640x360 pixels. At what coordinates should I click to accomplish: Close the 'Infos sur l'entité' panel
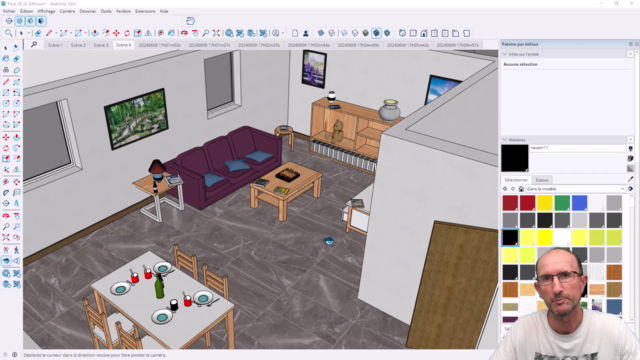630,54
